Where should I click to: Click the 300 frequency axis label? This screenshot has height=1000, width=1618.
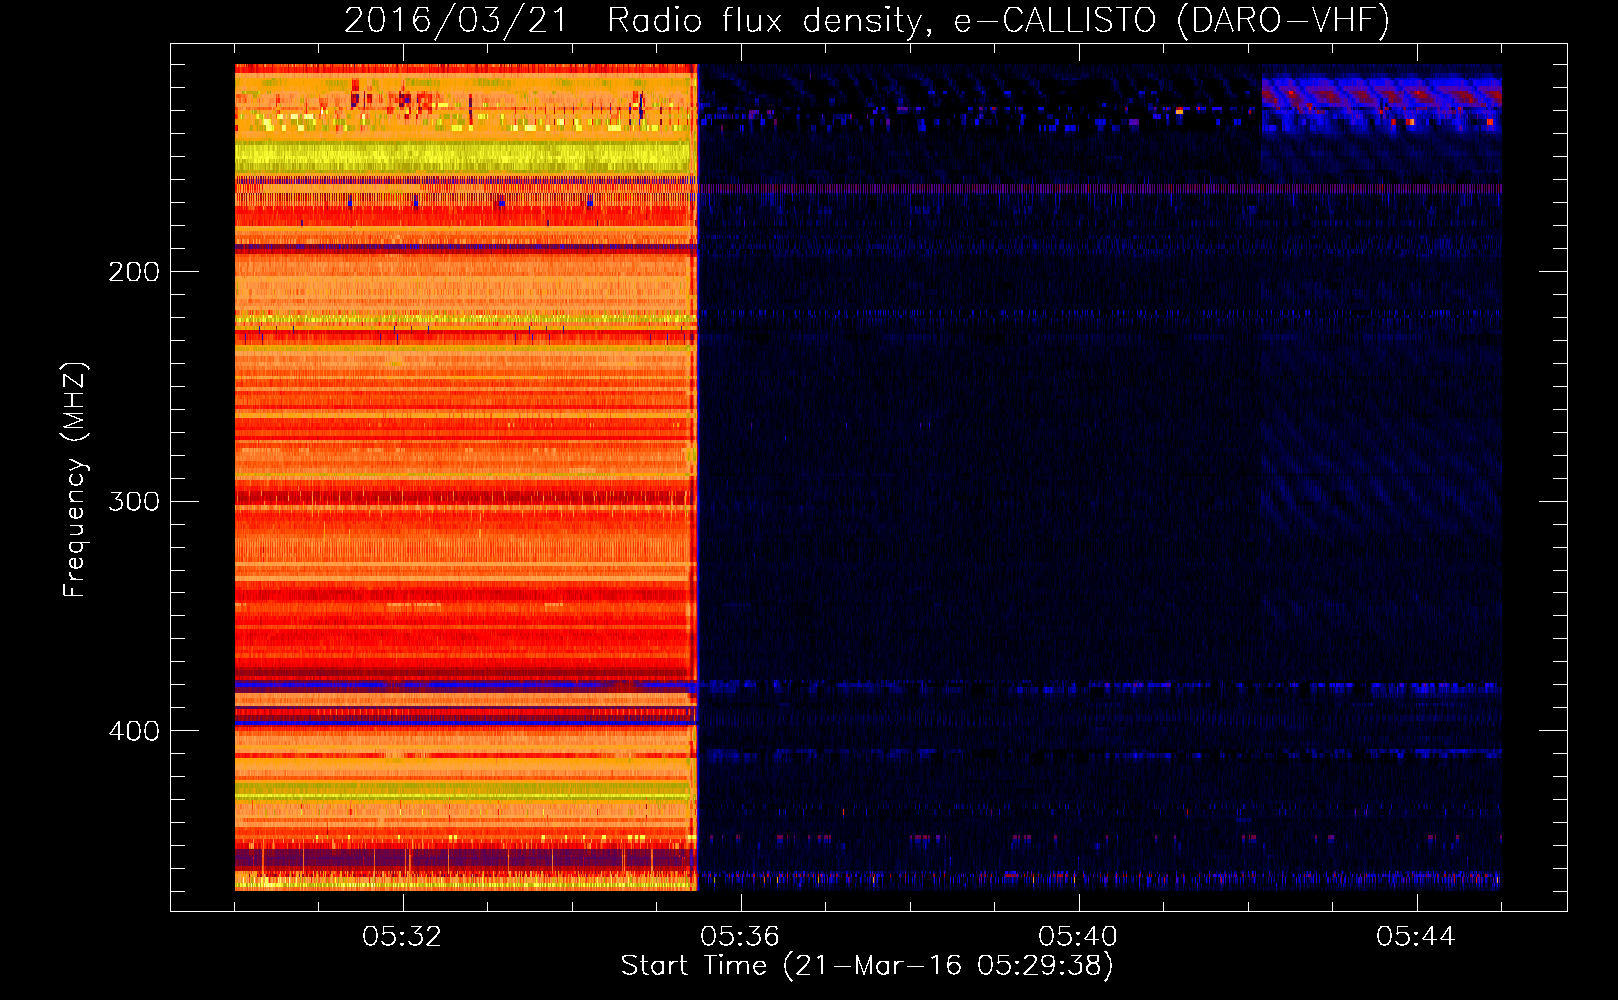click(134, 501)
